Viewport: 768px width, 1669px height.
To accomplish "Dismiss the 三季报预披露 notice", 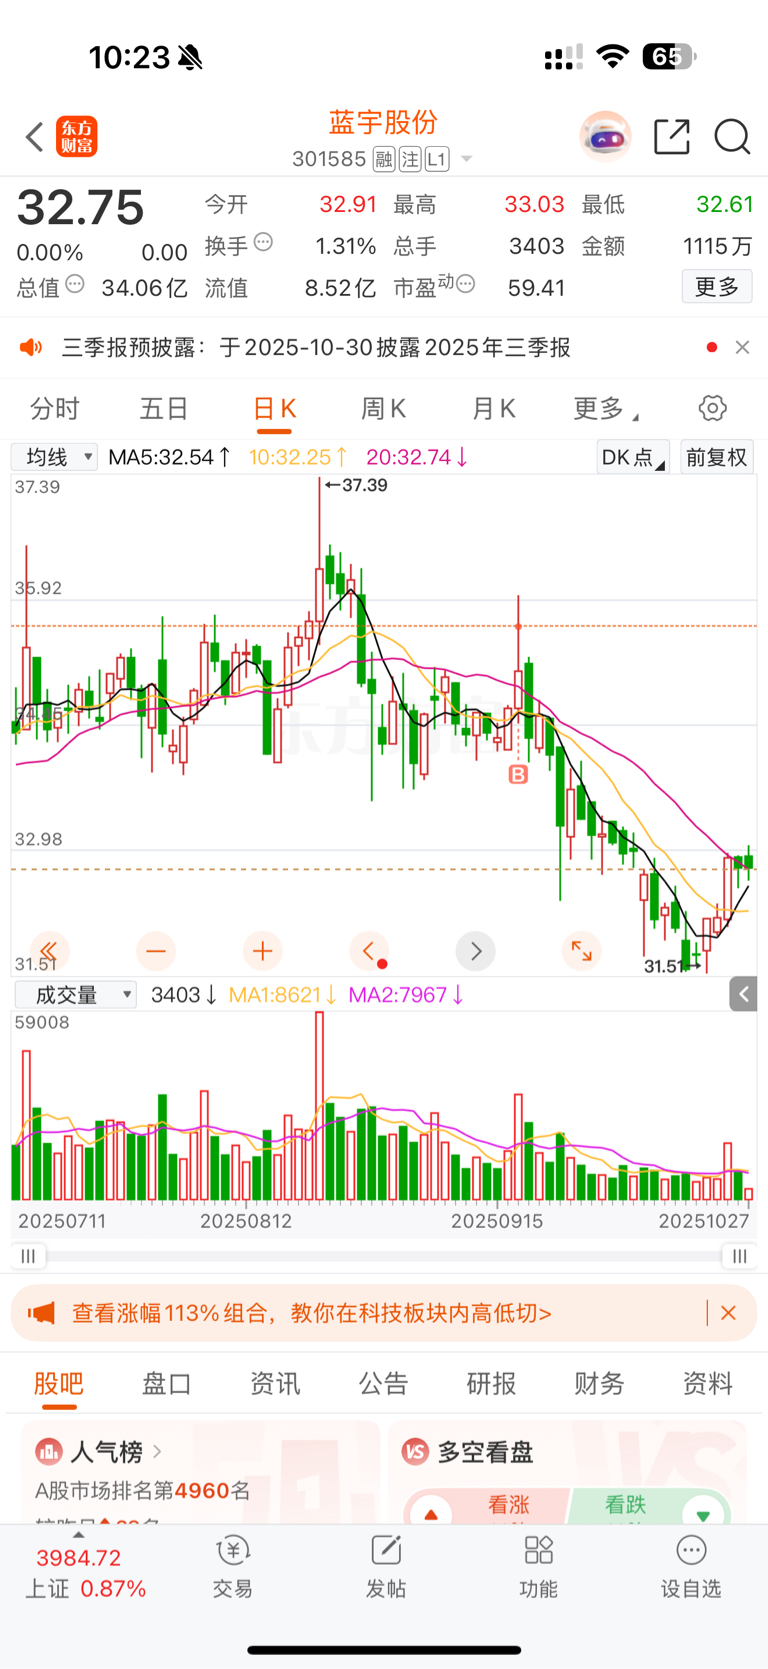I will pyautogui.click(x=742, y=347).
